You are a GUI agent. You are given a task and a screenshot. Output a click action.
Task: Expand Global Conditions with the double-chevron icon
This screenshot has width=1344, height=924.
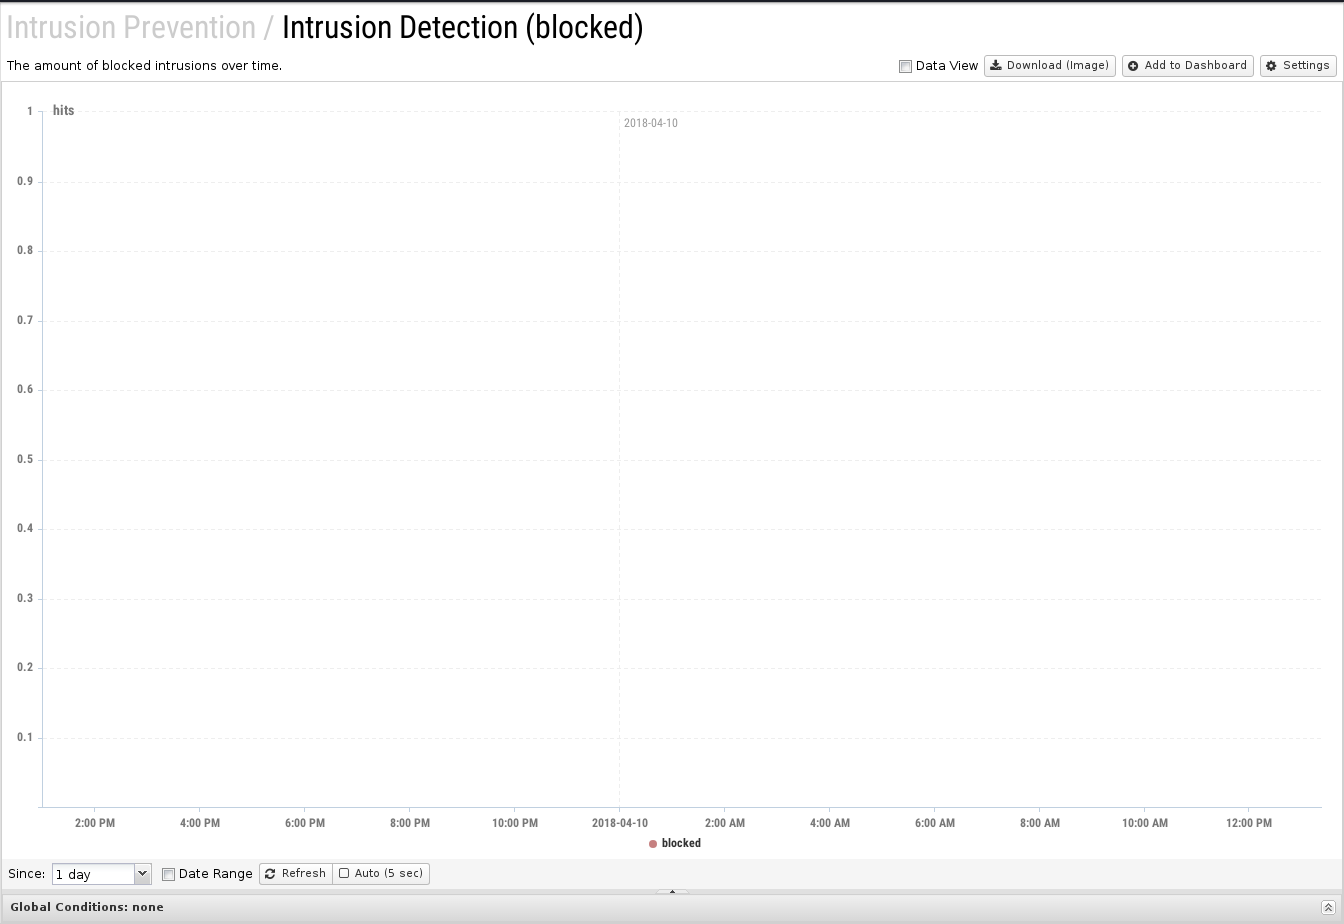pyautogui.click(x=1328, y=907)
